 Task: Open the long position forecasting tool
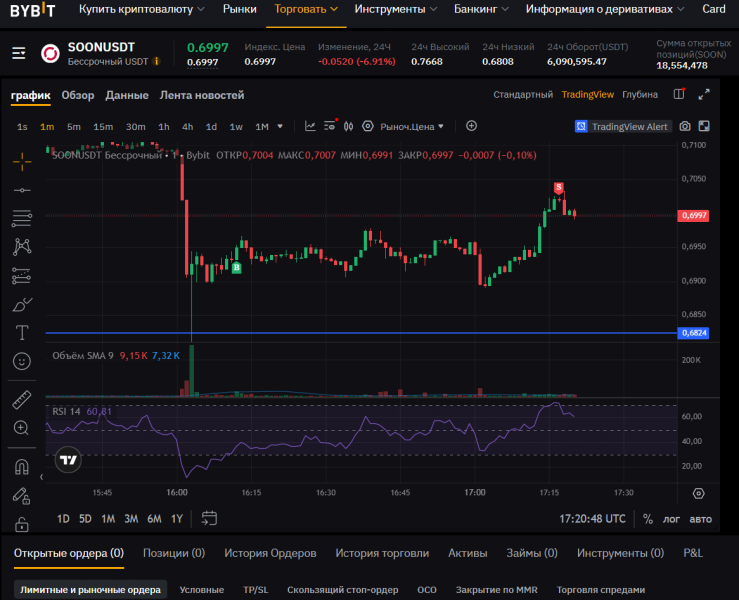pos(22,276)
